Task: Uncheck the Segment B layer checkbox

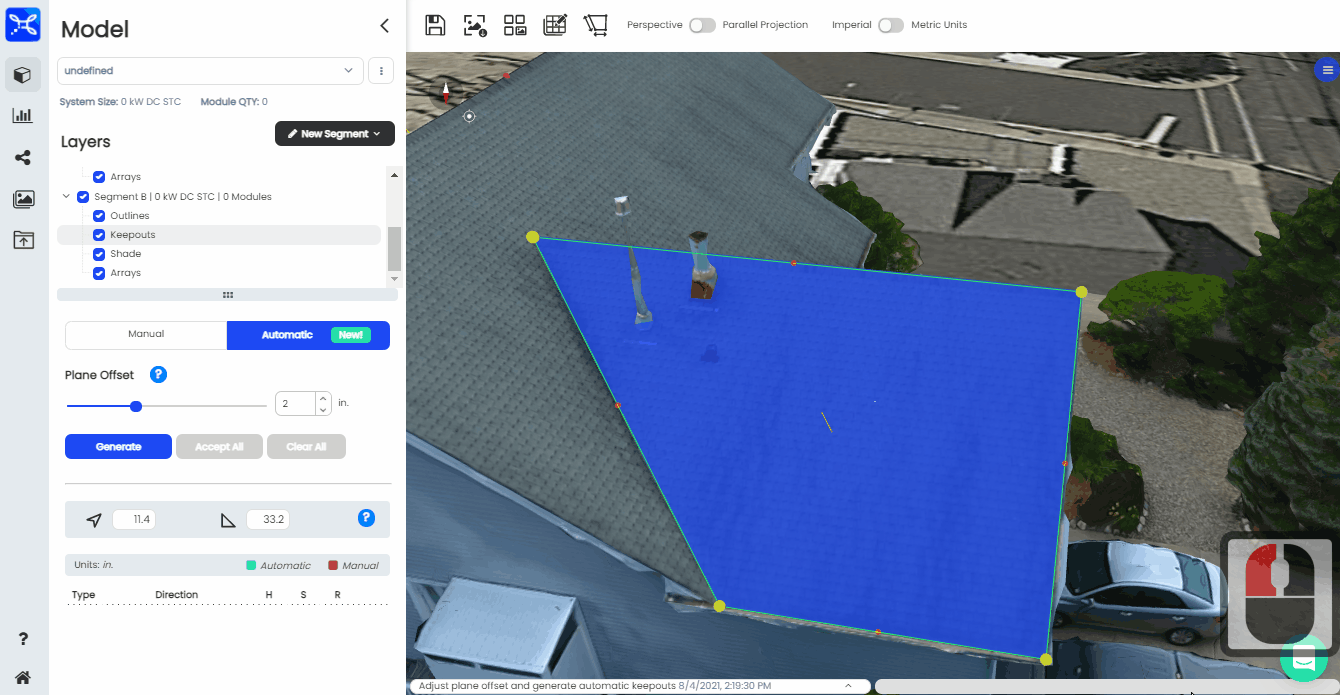Action: click(83, 197)
